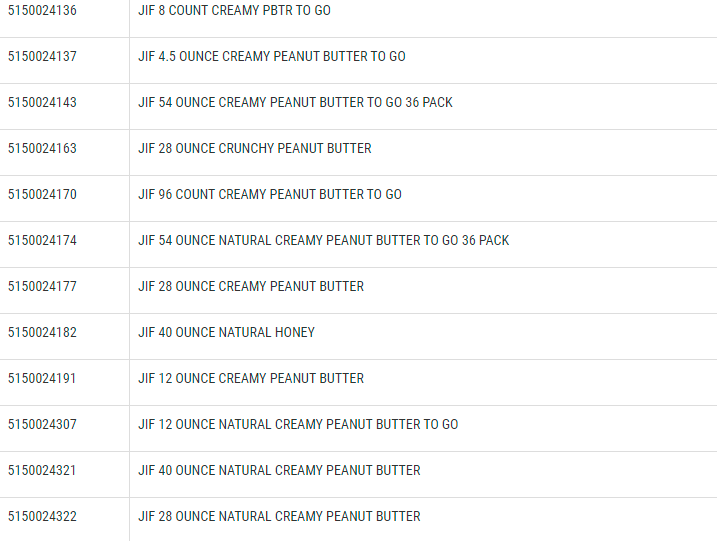Viewport: 717px width, 541px height.
Task: Select JIF 54 Ounce Natural Creamy 36 Pack
Action: point(323,240)
